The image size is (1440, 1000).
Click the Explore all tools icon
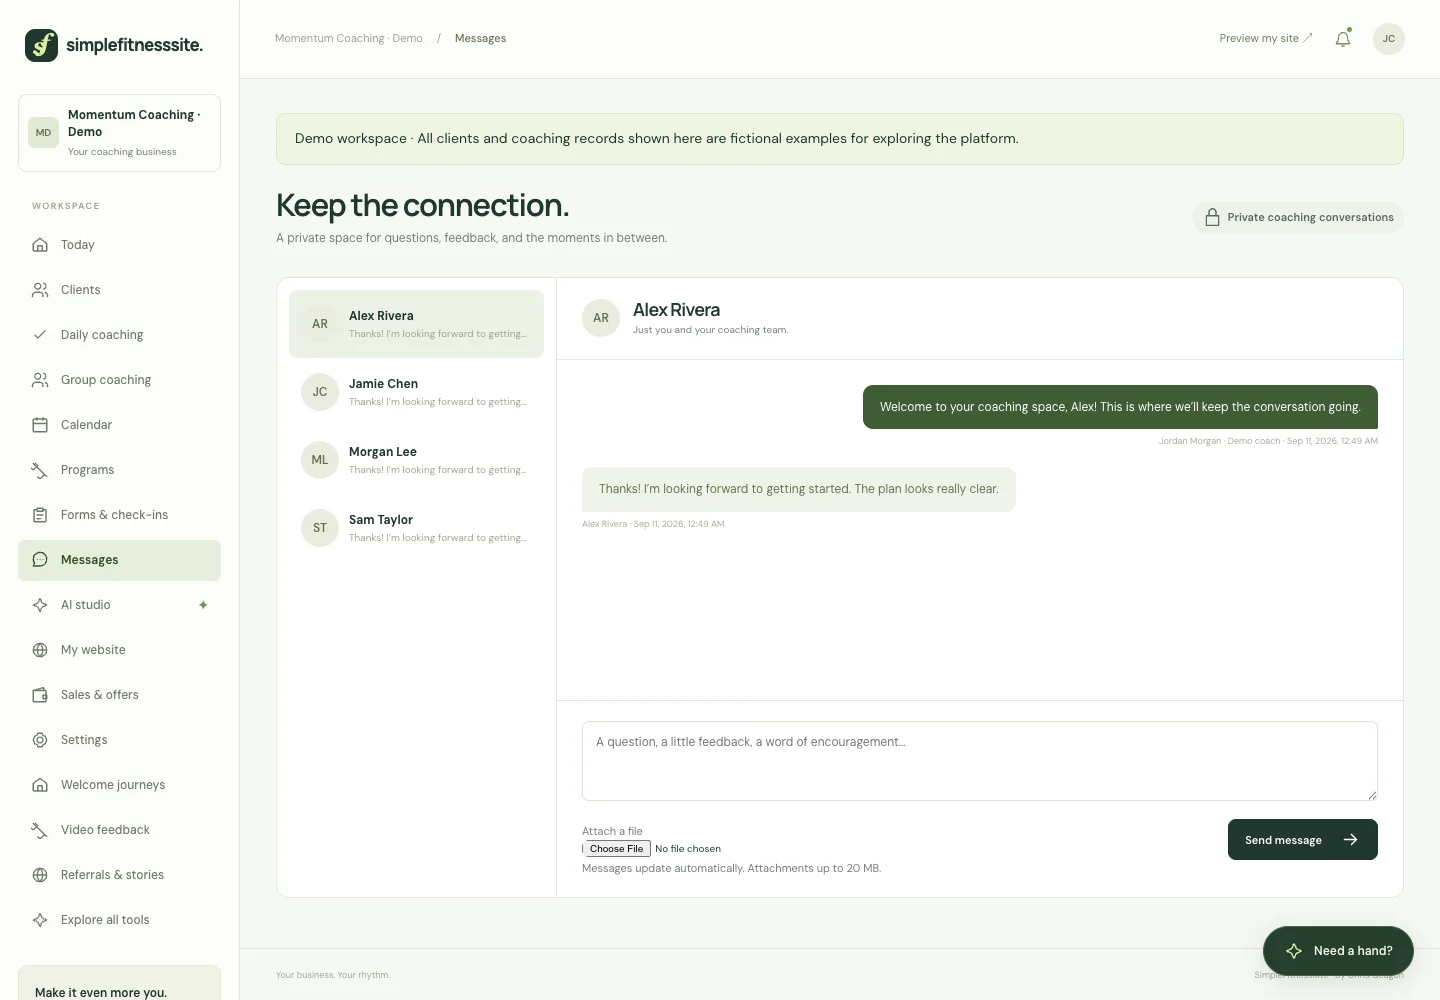(40, 920)
